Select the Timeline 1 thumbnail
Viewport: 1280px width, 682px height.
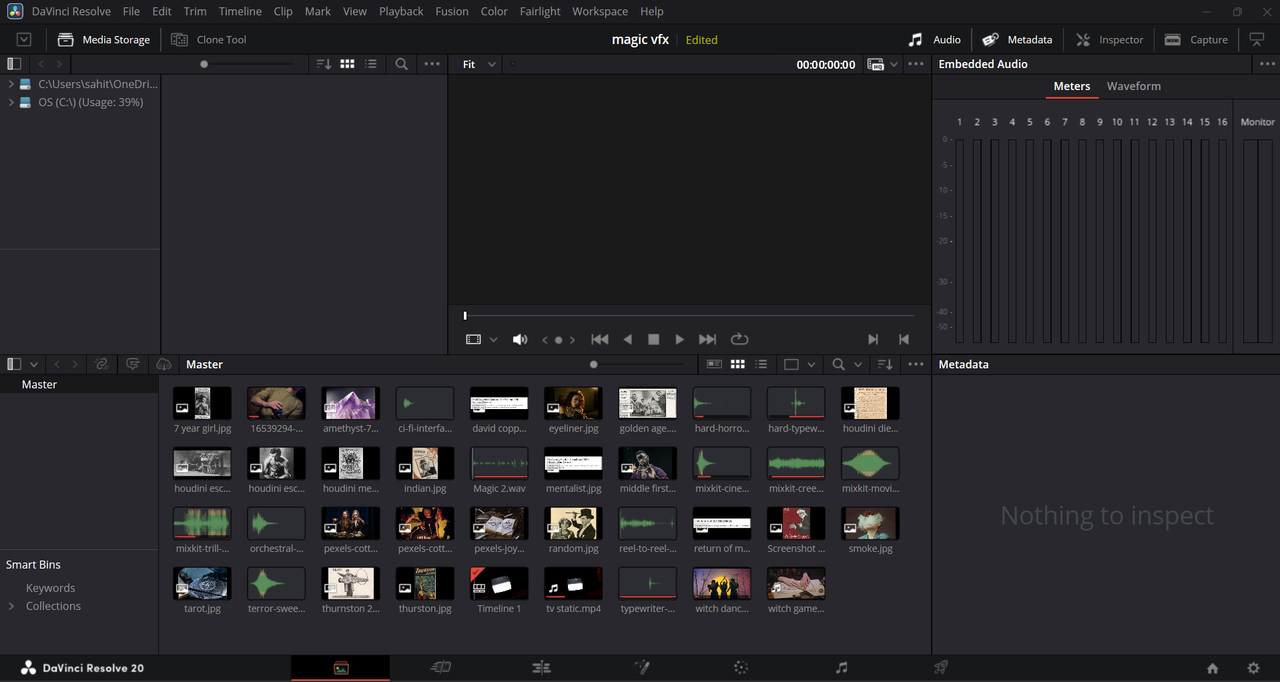[x=499, y=583]
